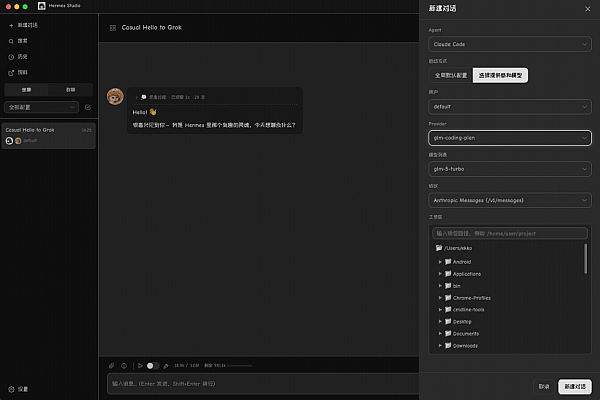Screen dimensions: 600x400
Task: Switch to the right sidebar segment tab
Action: coord(70,90)
